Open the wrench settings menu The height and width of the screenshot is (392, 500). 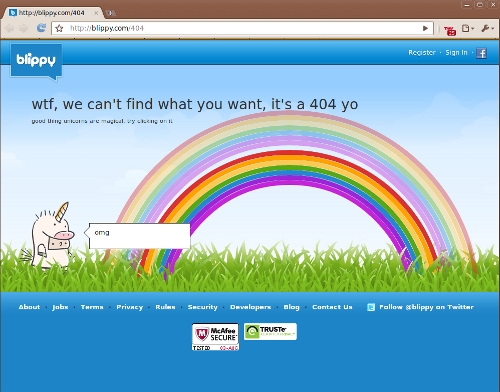tap(487, 29)
